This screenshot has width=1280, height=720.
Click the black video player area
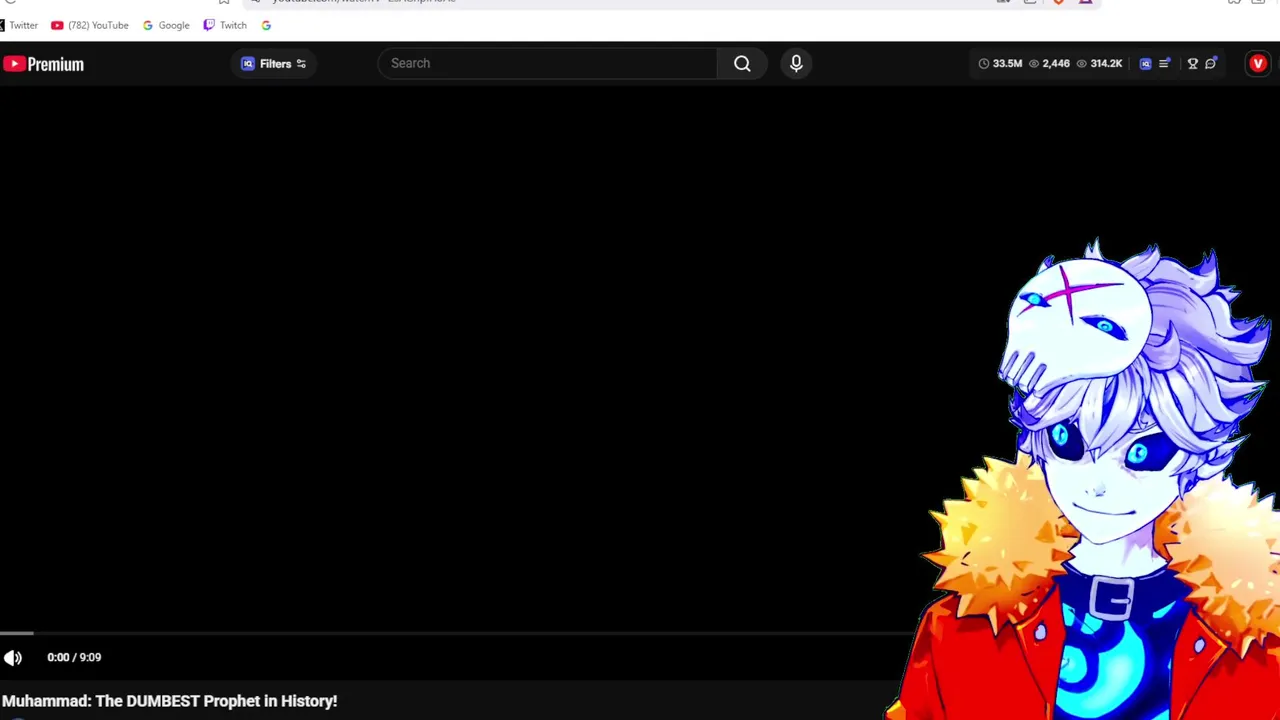pos(455,360)
